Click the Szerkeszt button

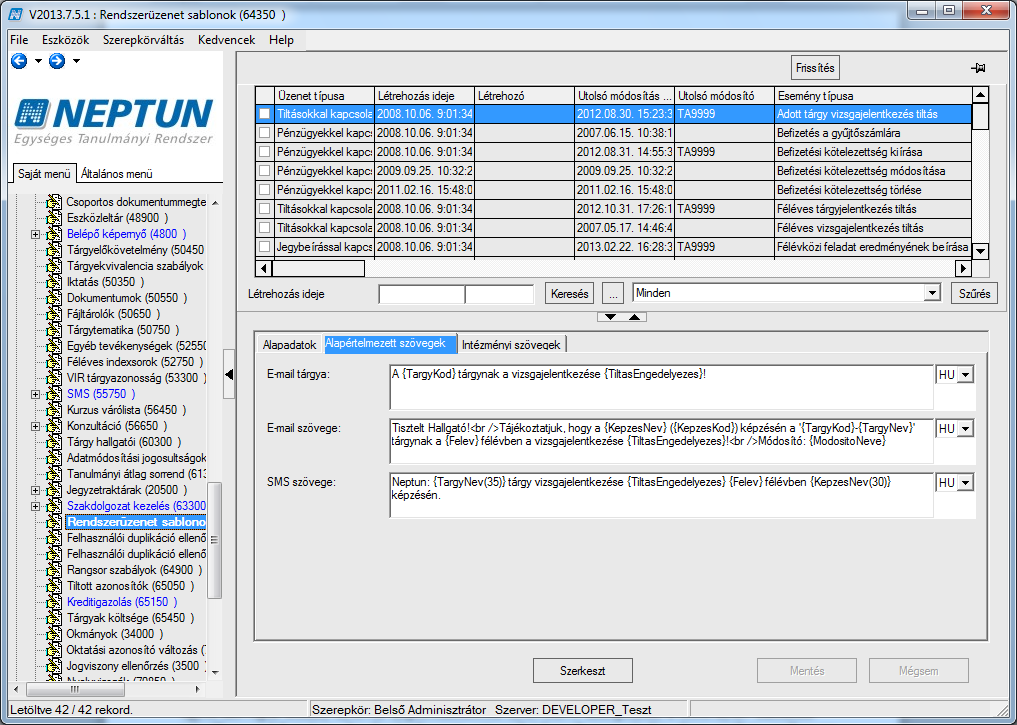click(x=582, y=671)
